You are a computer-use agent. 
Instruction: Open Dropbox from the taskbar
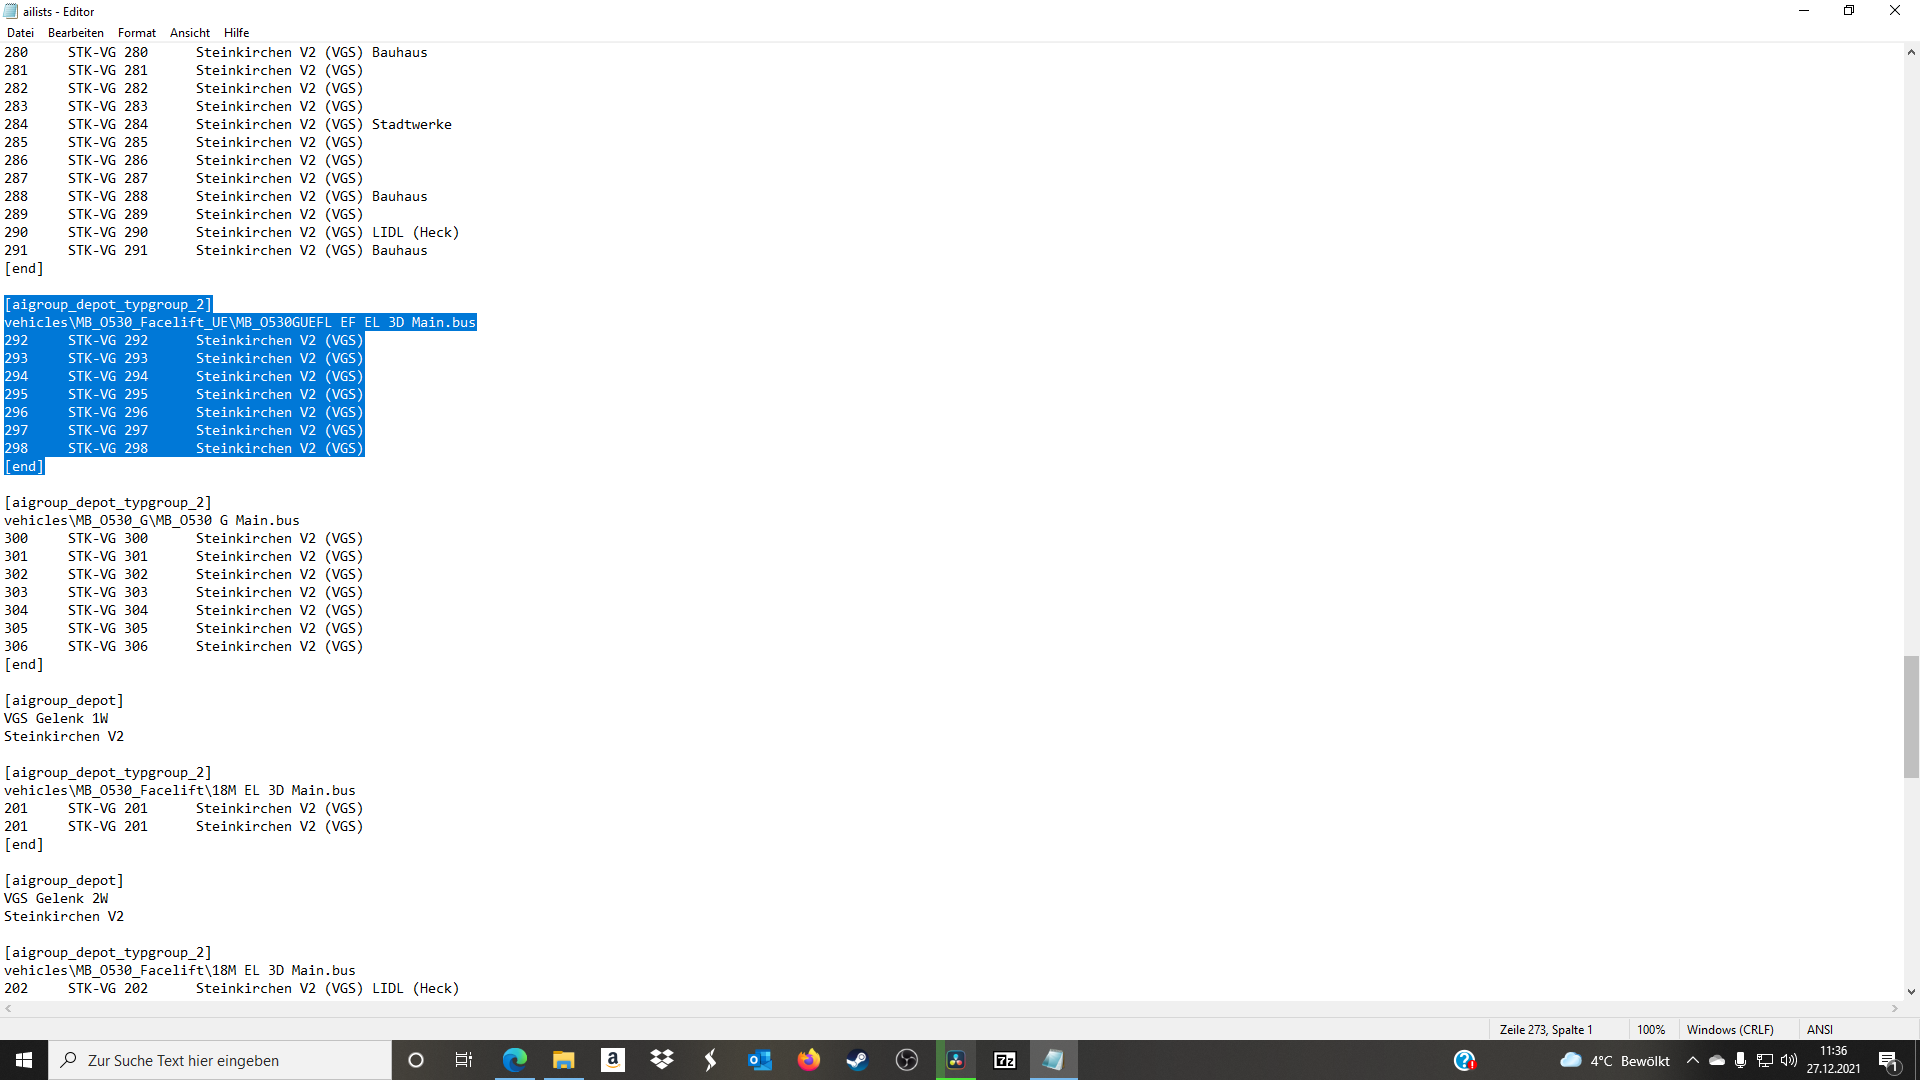coord(662,1060)
